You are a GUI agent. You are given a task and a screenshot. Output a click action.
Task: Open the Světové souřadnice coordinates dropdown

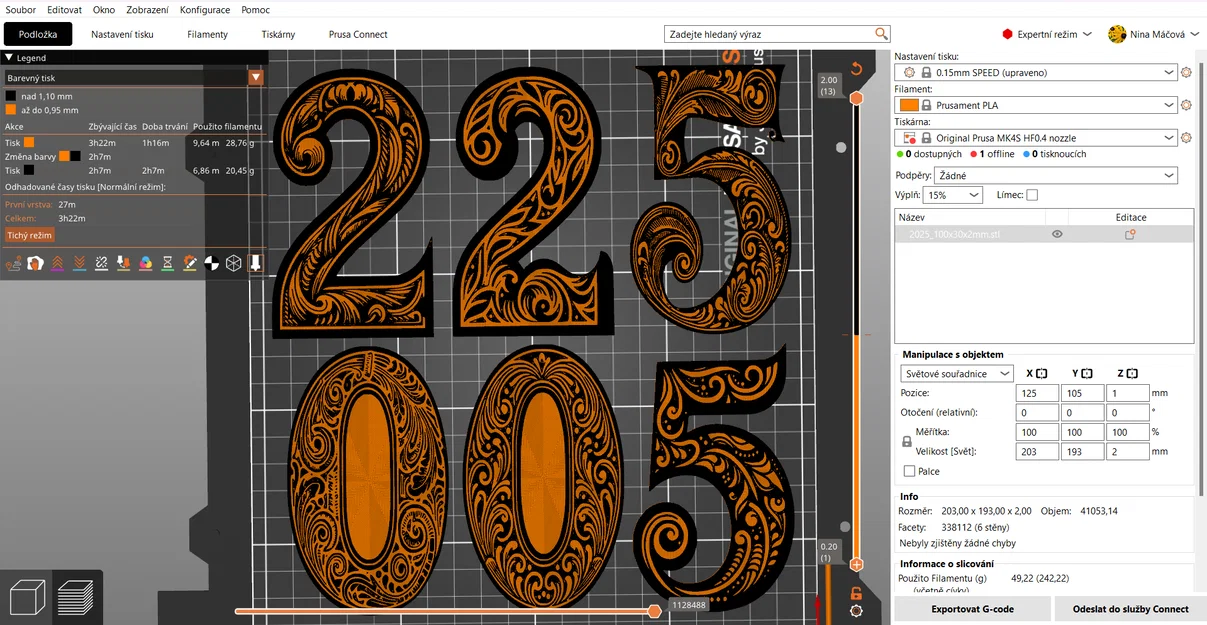(957, 374)
